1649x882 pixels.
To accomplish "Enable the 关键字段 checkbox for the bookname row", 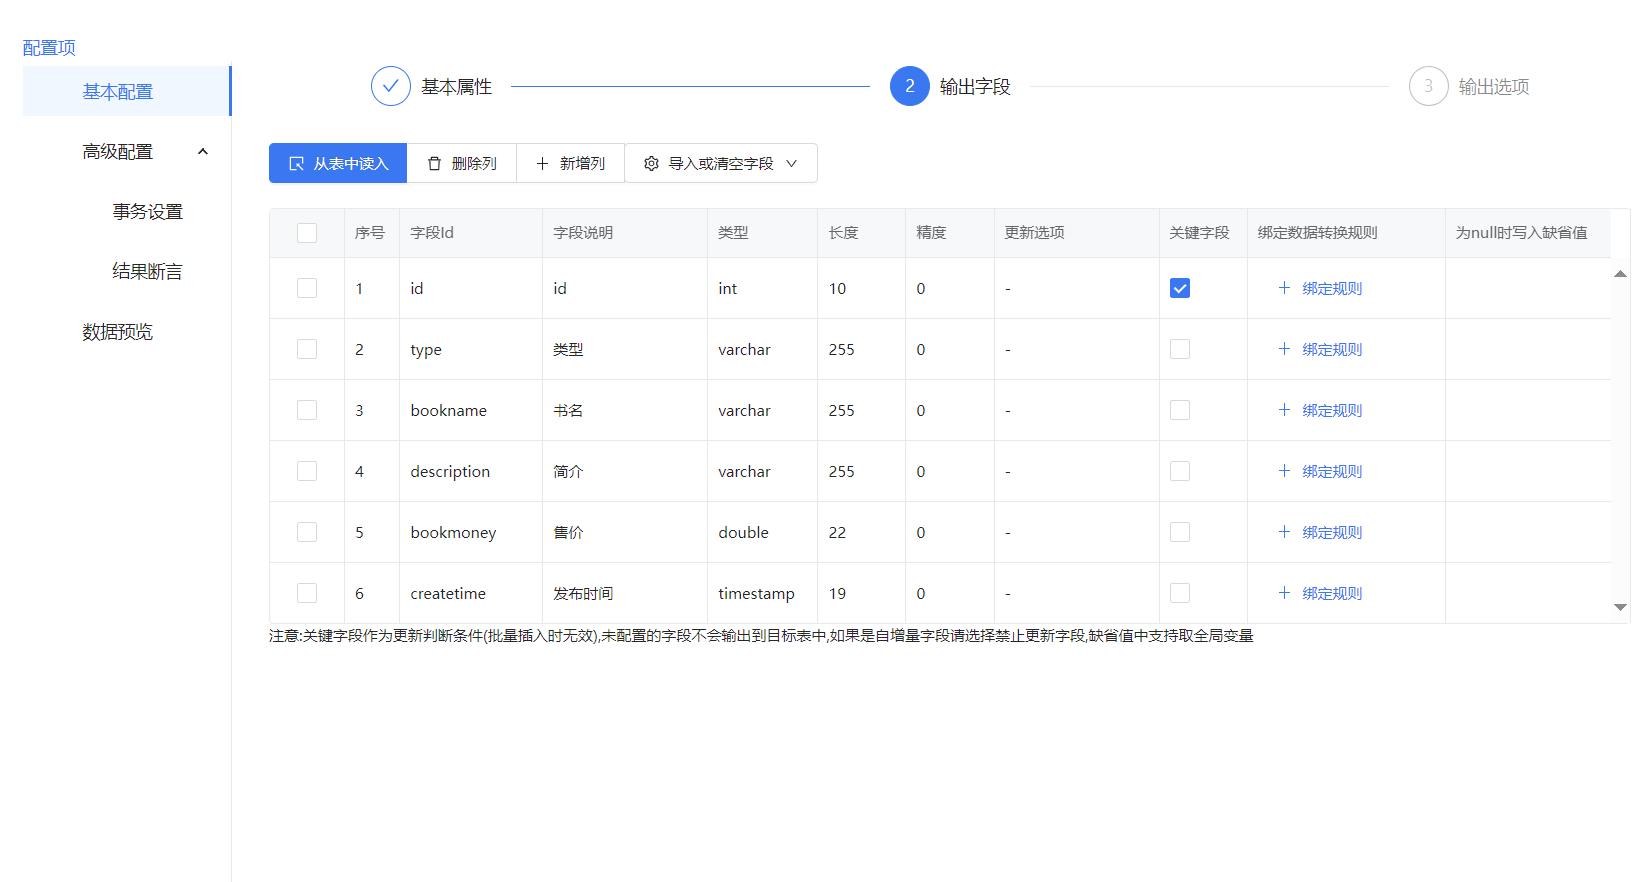I will click(x=1180, y=410).
